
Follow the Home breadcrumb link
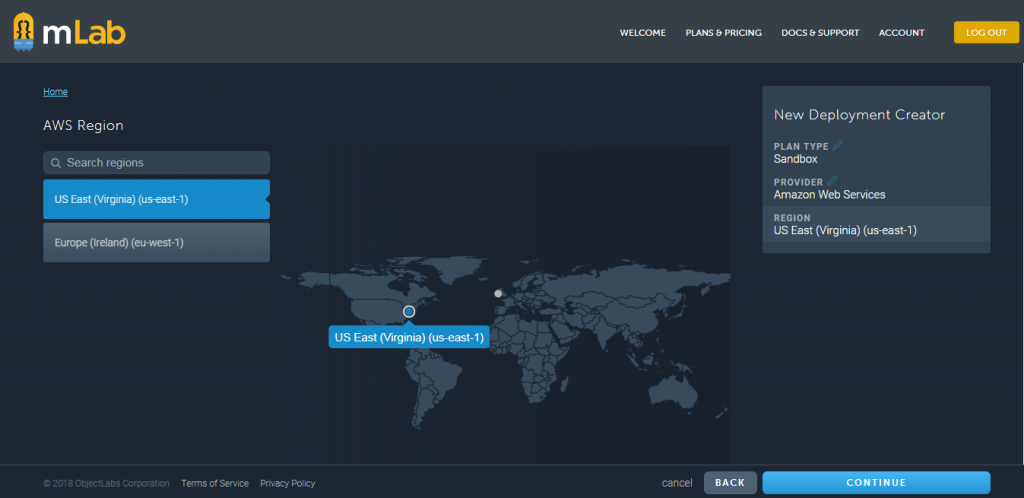click(55, 92)
